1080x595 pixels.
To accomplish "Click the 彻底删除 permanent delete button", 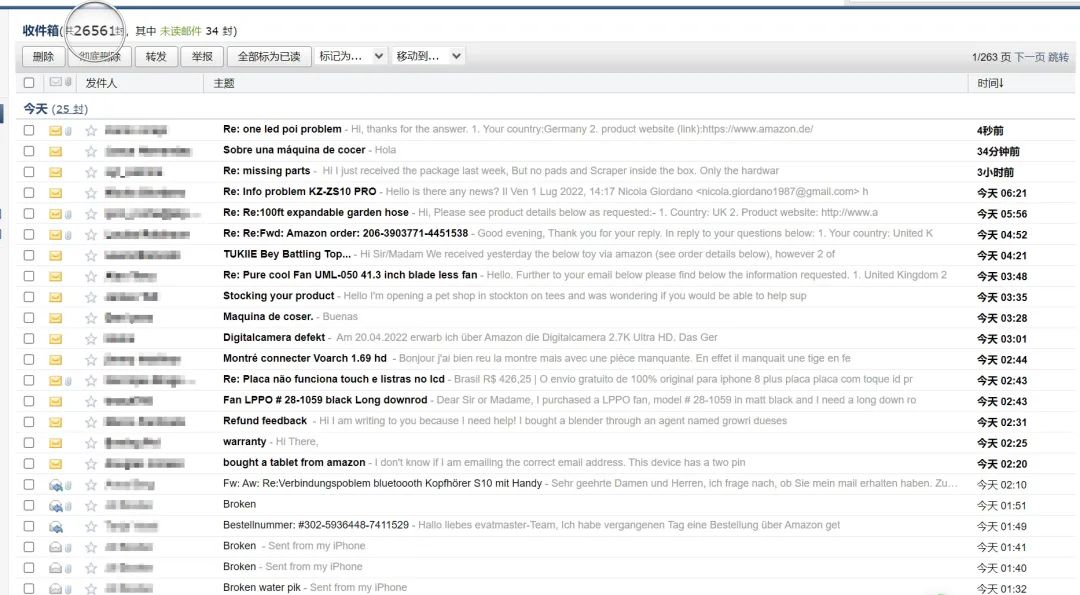I will (99, 56).
